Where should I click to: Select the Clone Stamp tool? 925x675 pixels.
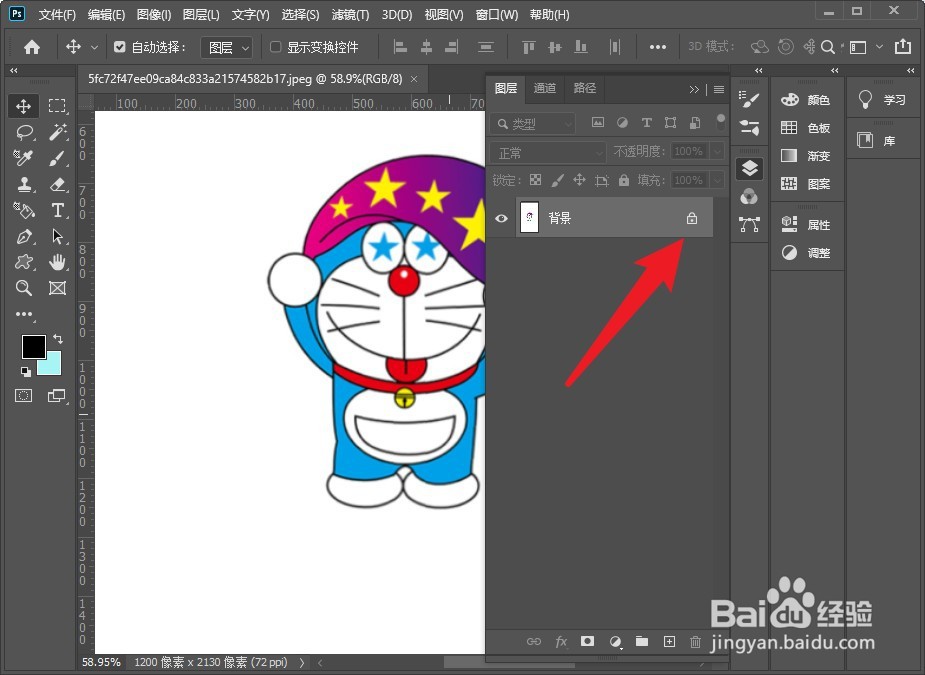pos(24,184)
